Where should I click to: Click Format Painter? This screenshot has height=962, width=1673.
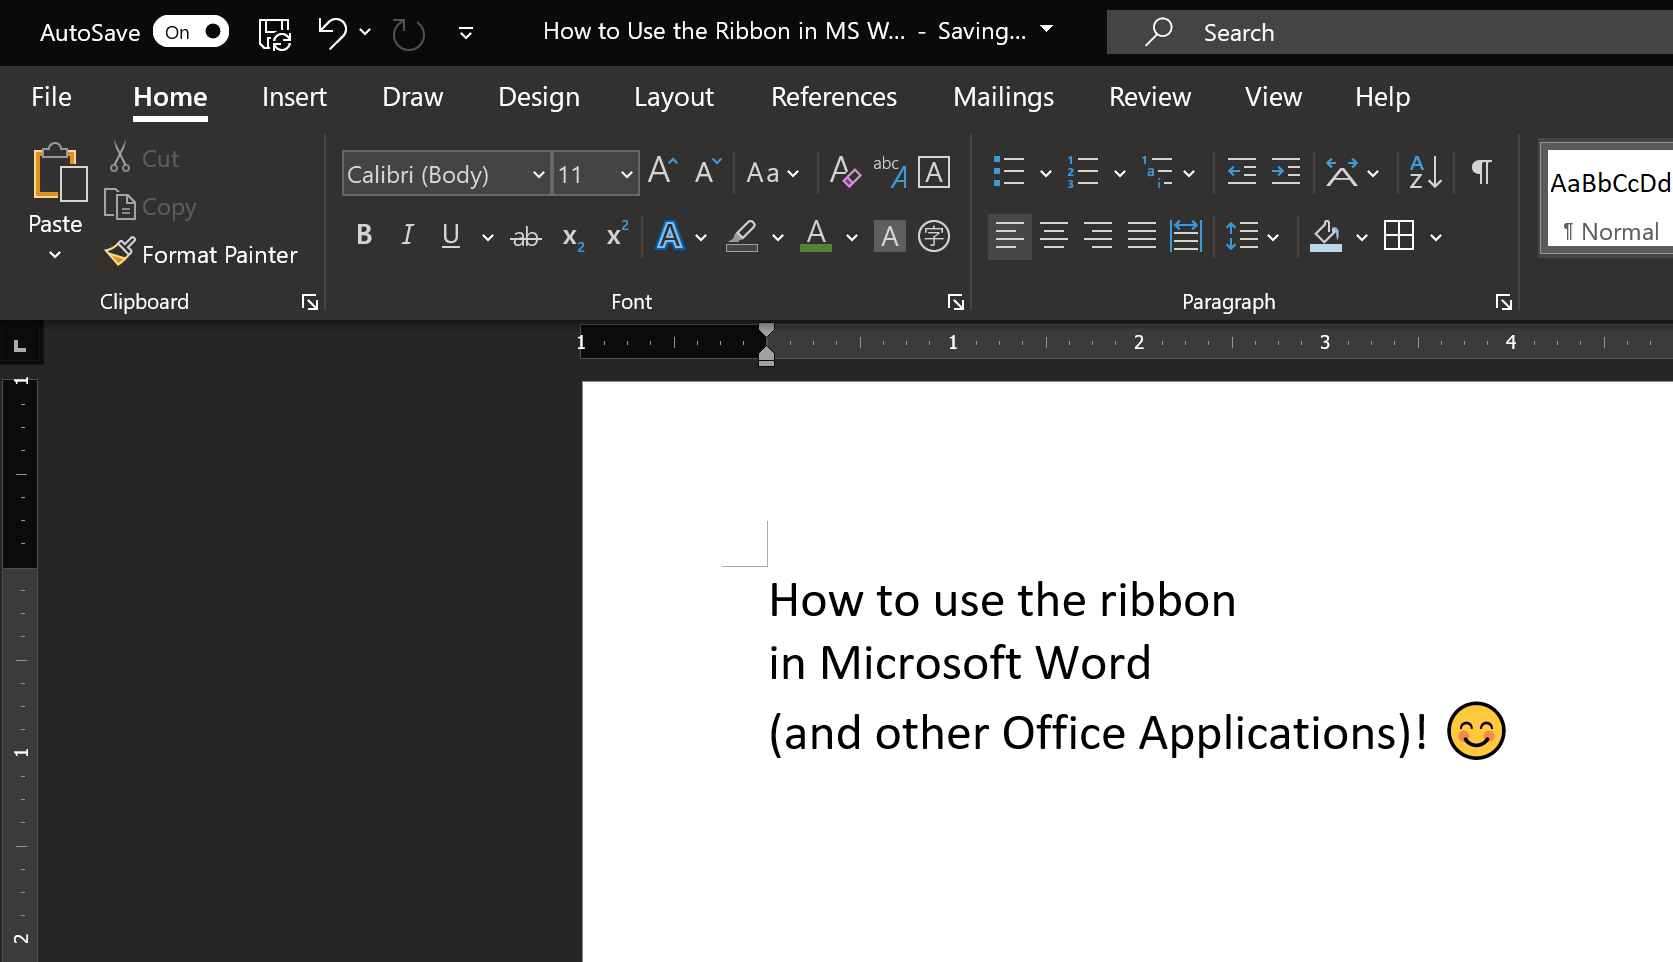click(201, 254)
